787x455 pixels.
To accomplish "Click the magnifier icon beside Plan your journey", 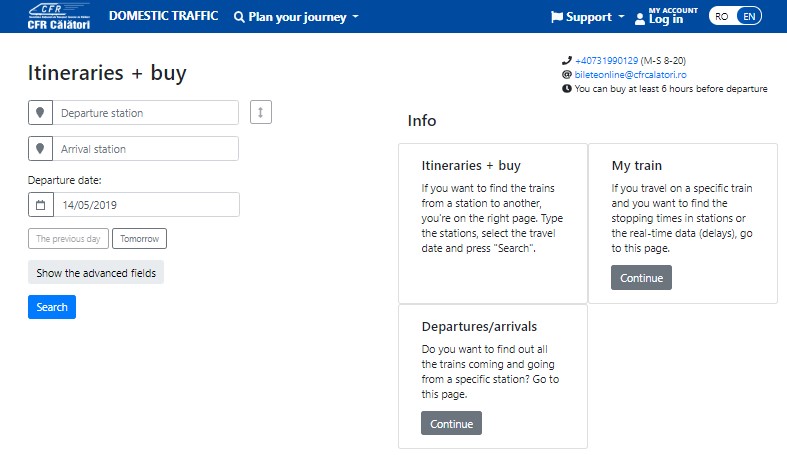I will pos(239,17).
